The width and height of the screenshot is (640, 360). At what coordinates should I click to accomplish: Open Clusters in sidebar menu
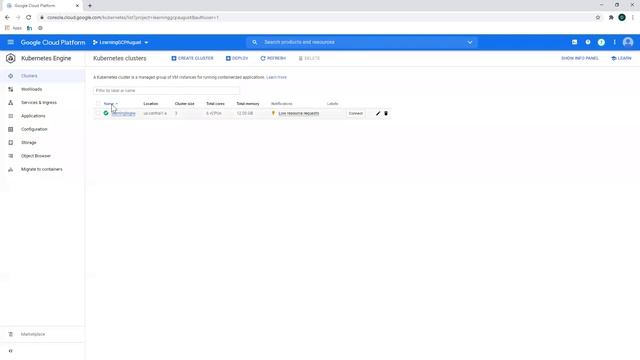coord(29,76)
